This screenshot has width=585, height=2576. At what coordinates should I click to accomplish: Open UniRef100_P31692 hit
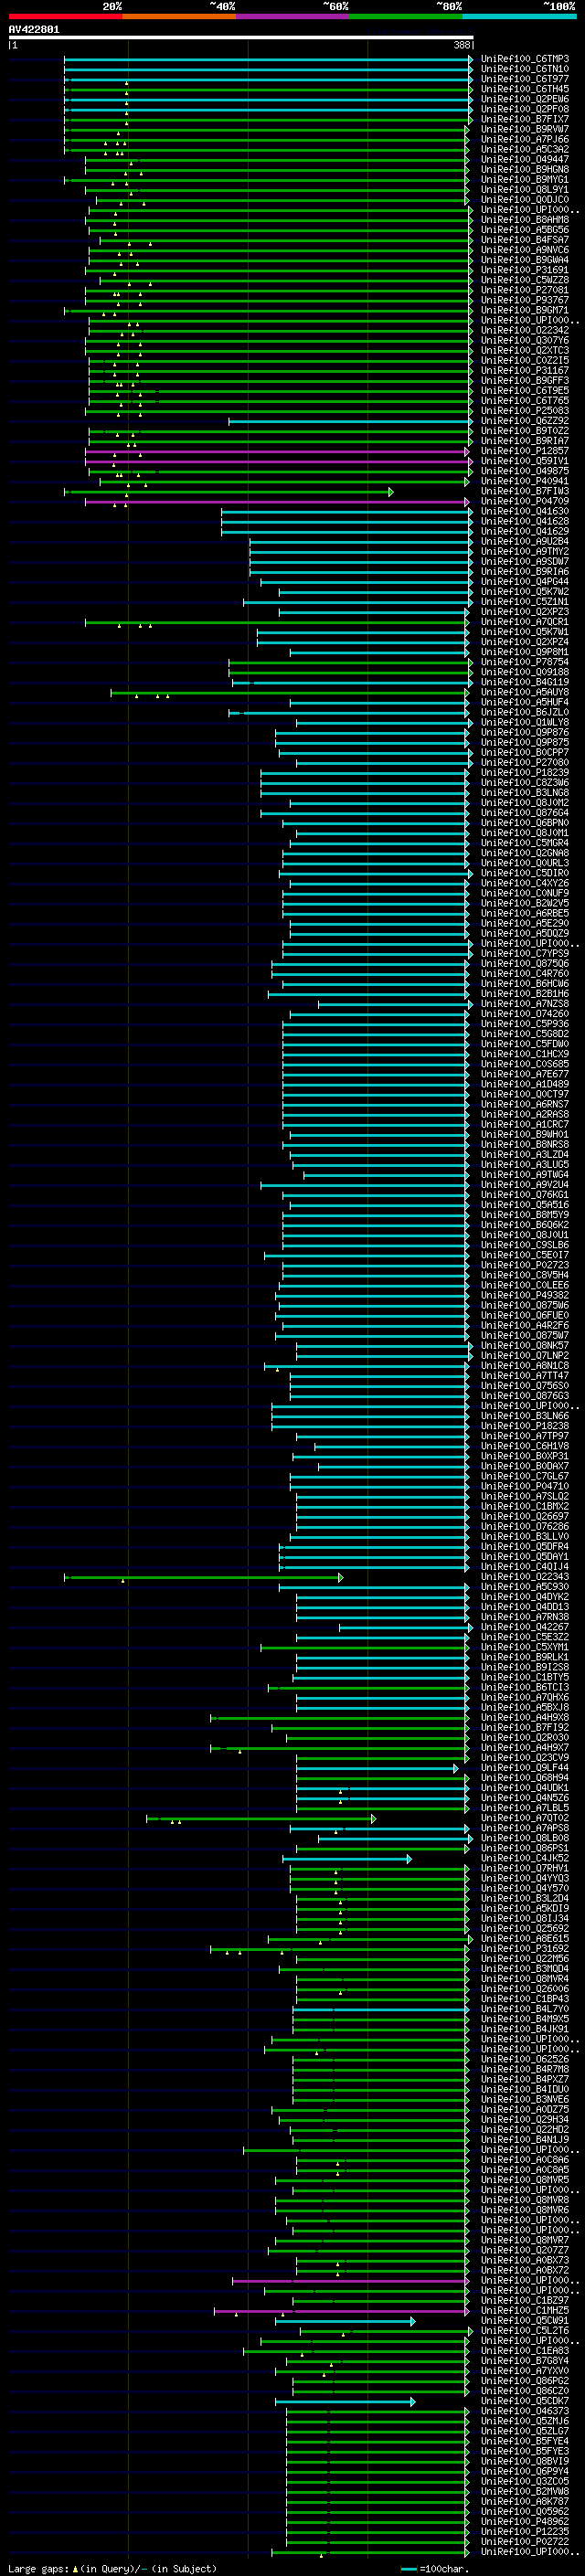(x=525, y=1949)
